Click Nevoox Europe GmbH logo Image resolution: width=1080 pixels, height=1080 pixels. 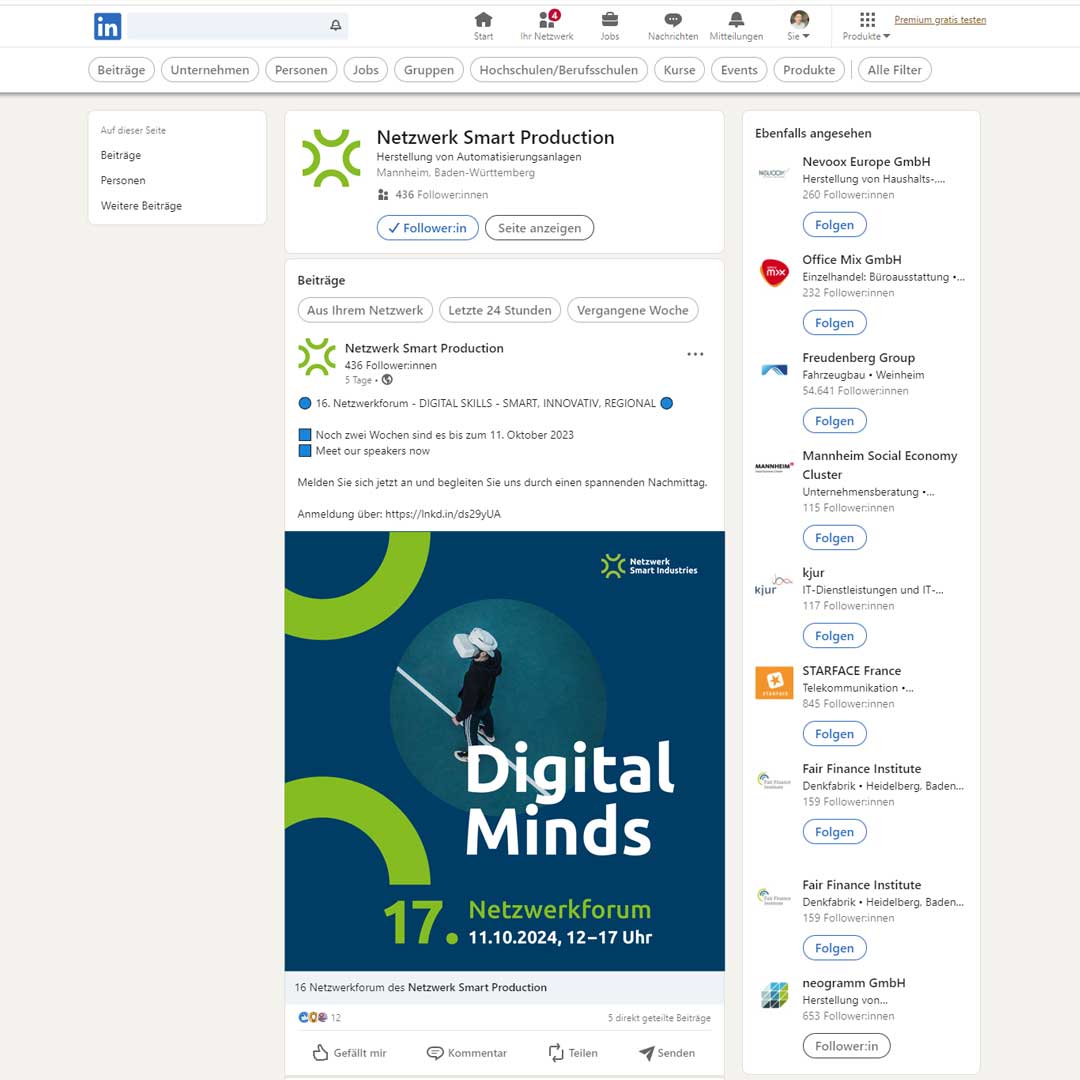[773, 173]
